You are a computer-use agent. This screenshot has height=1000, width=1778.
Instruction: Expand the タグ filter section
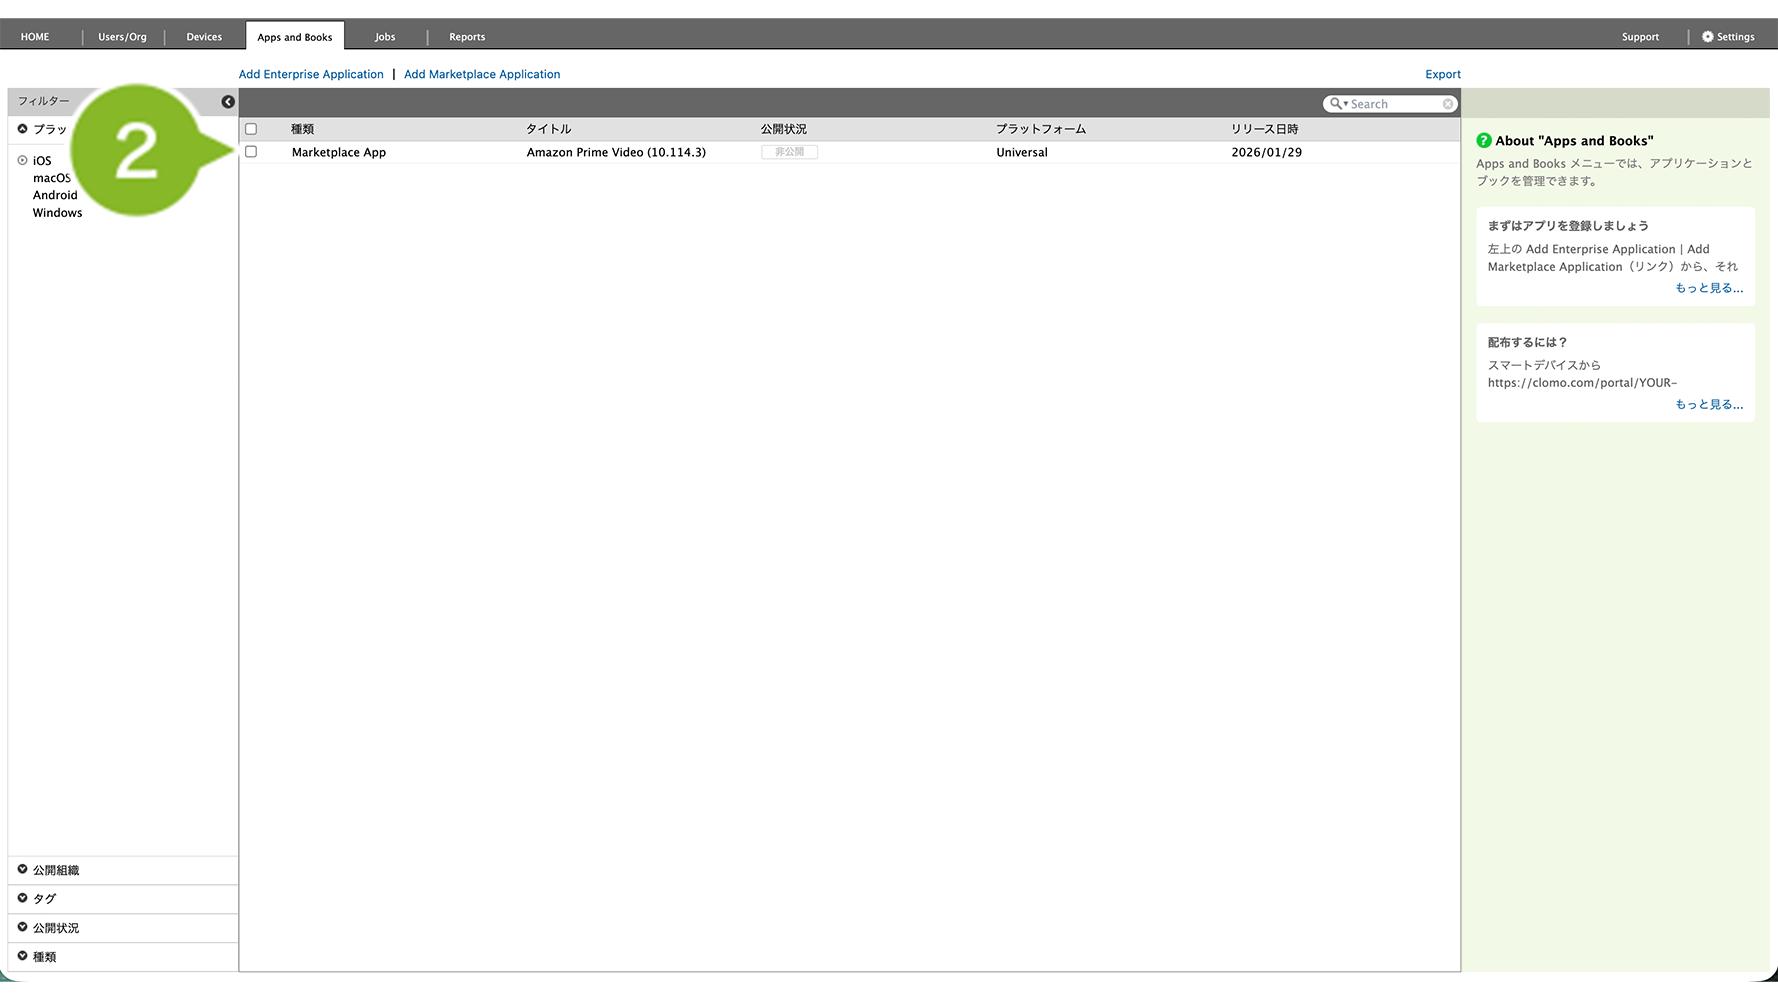click(x=23, y=898)
